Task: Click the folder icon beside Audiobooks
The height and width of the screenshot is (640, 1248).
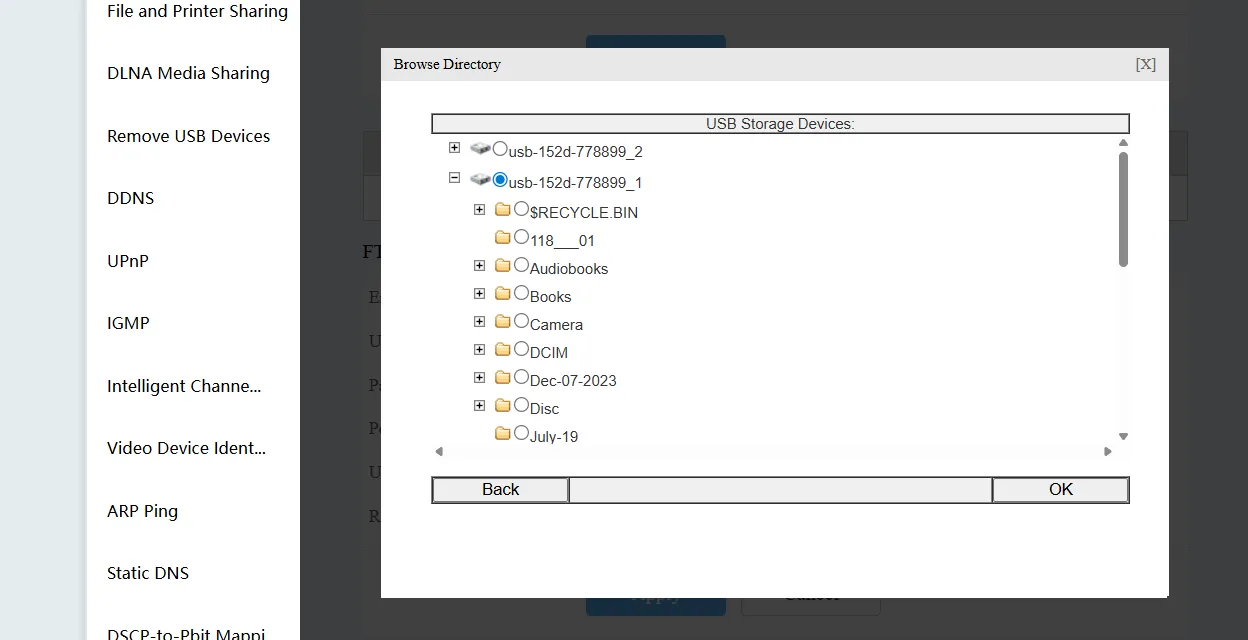Action: coord(502,266)
